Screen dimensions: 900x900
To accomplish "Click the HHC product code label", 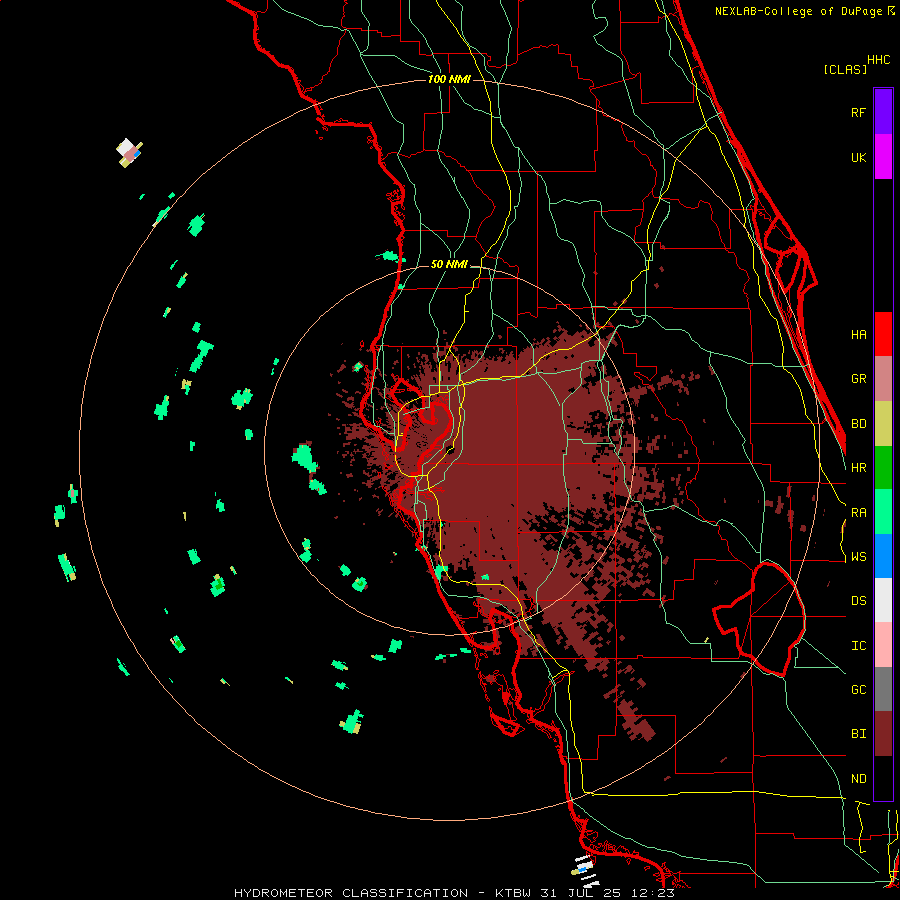I will coord(878,60).
